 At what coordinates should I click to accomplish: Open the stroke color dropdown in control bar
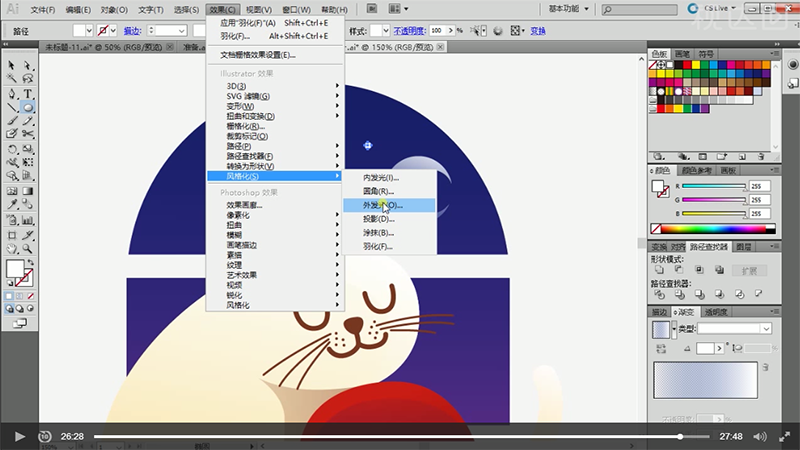click(113, 31)
